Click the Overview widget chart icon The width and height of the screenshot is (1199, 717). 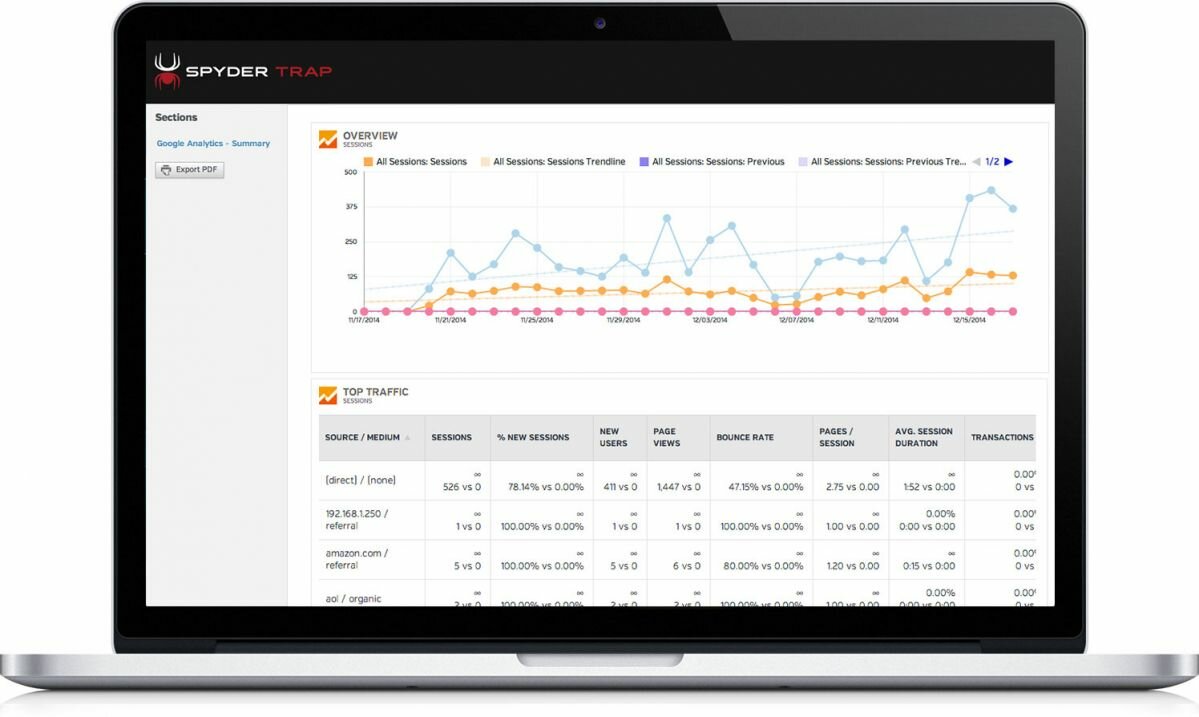(x=327, y=139)
